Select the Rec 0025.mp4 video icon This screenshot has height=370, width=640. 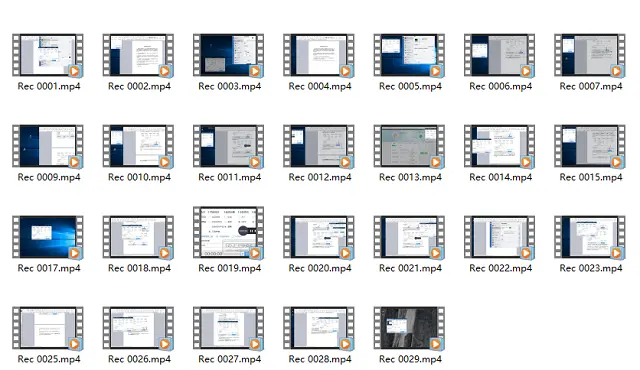click(x=48, y=328)
